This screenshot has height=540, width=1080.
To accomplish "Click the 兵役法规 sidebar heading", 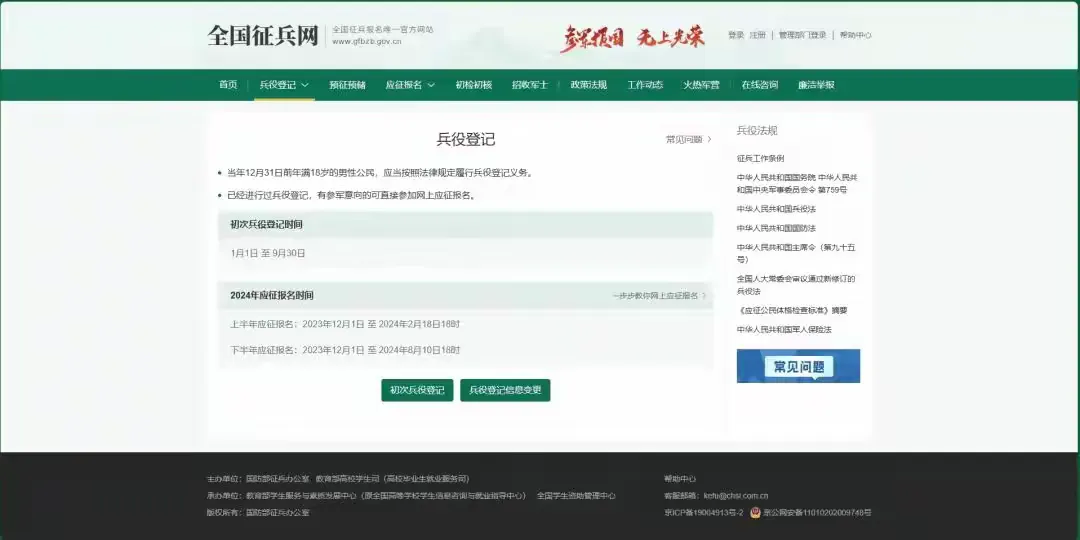I will 757,130.
